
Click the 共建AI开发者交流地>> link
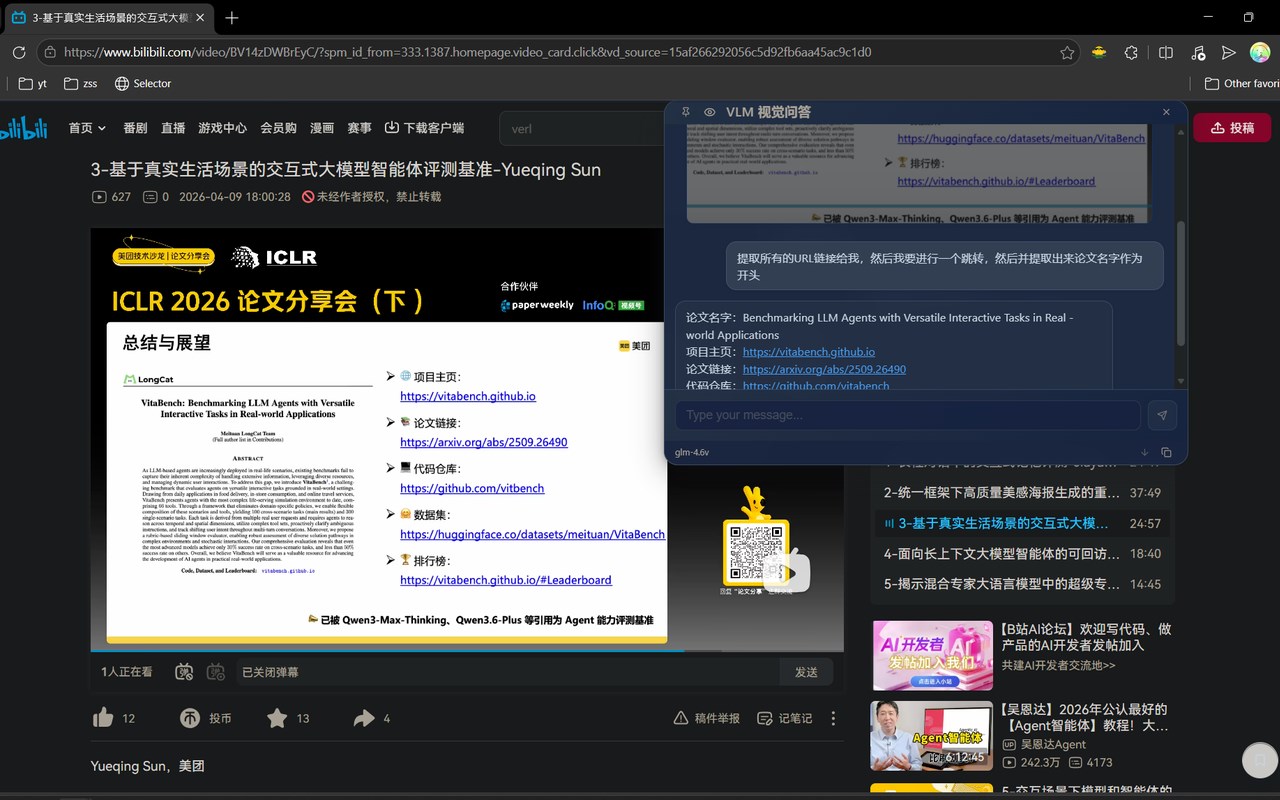pos(1058,665)
